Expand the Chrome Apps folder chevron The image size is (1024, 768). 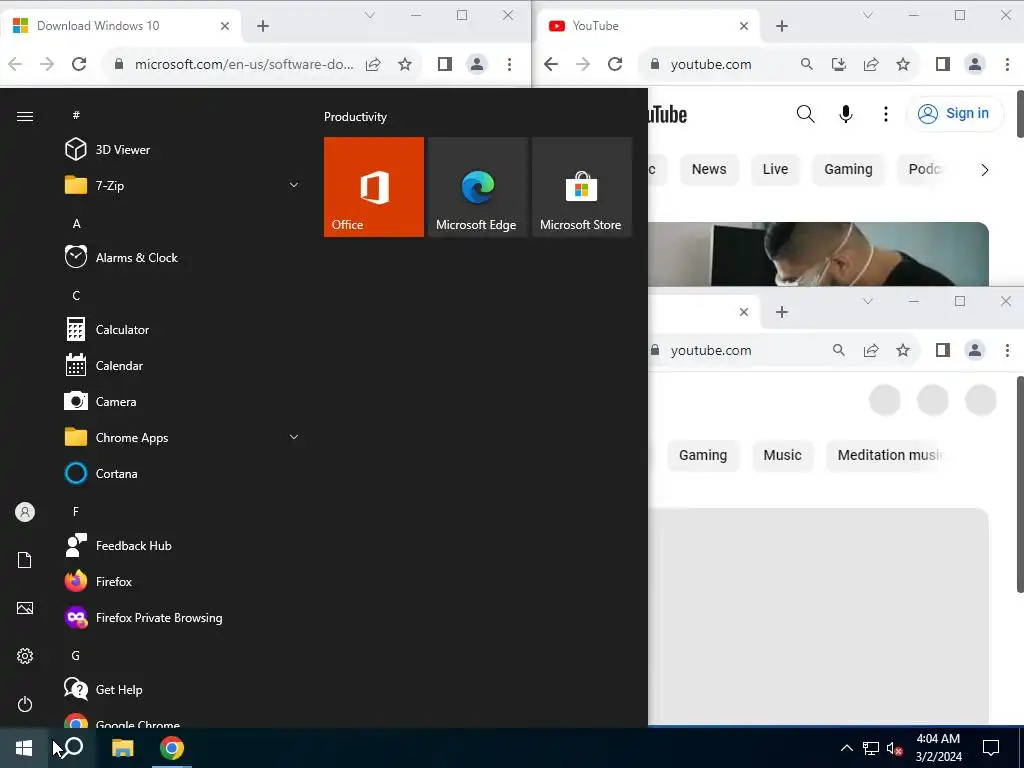(x=294, y=437)
